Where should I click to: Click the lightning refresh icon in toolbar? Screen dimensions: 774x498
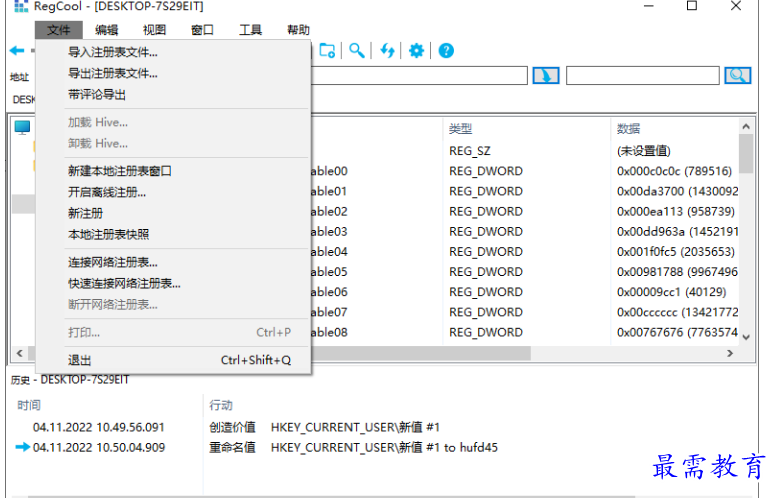[386, 50]
